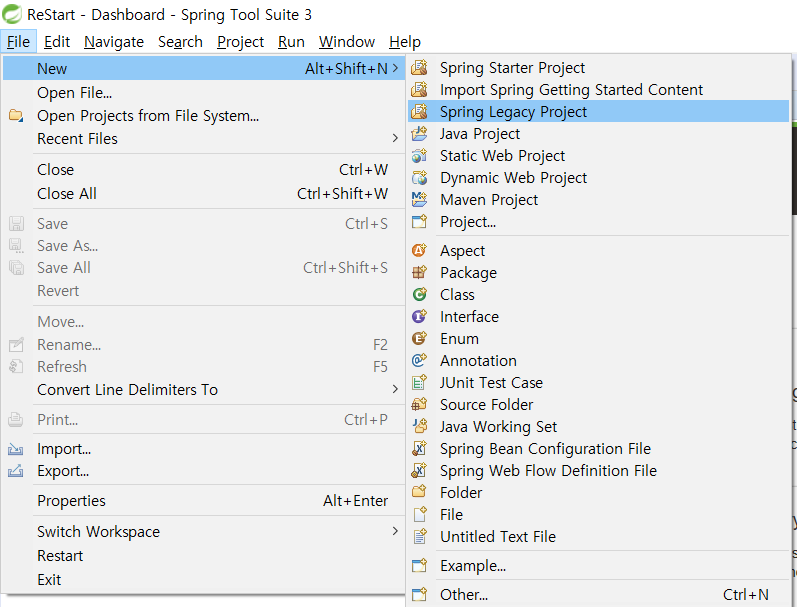Click the Aspect icon
The width and height of the screenshot is (797, 607).
pyautogui.click(x=419, y=250)
